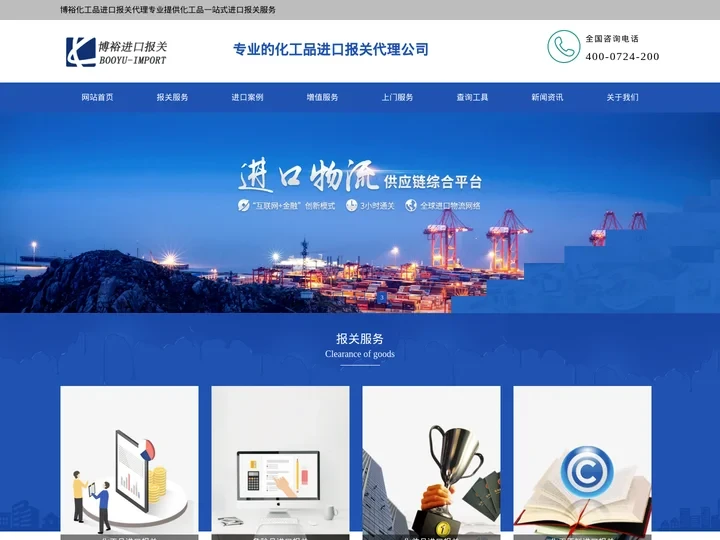Click the 专业的化工品进口报关代理公司 slogan

click(331, 49)
